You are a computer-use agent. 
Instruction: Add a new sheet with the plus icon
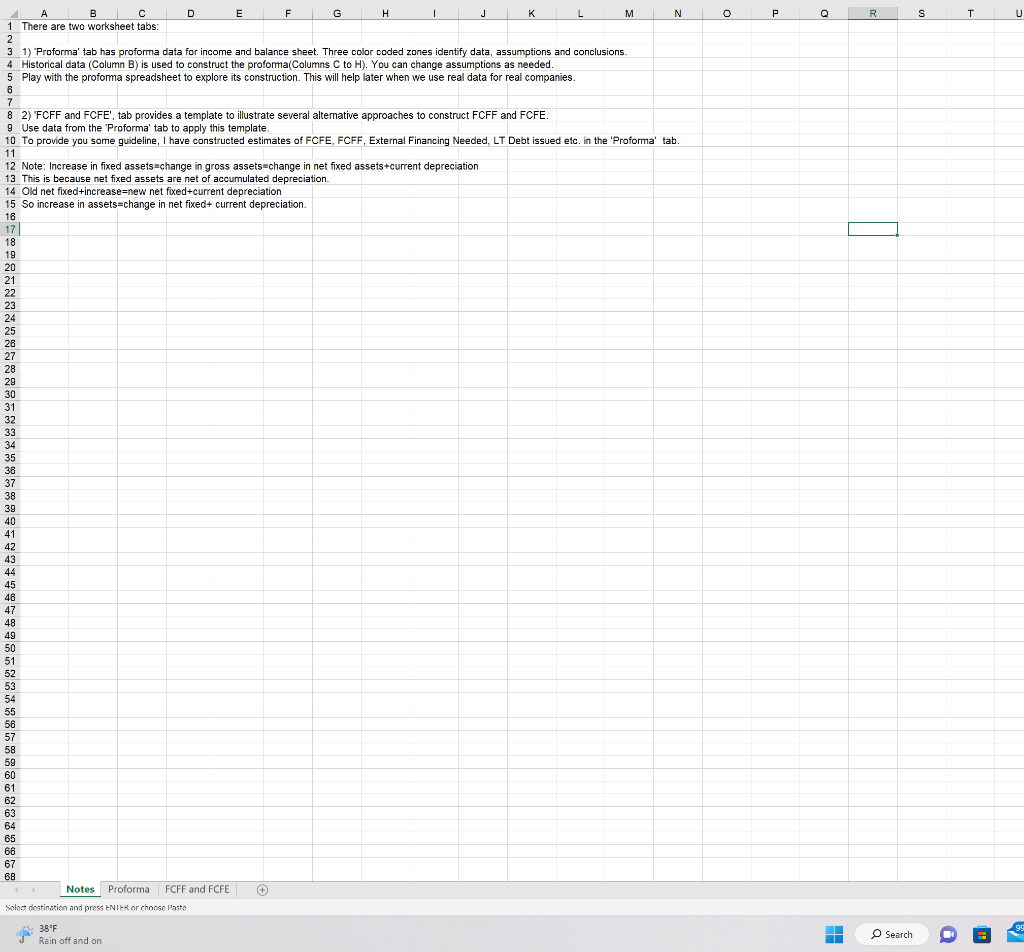(x=263, y=890)
